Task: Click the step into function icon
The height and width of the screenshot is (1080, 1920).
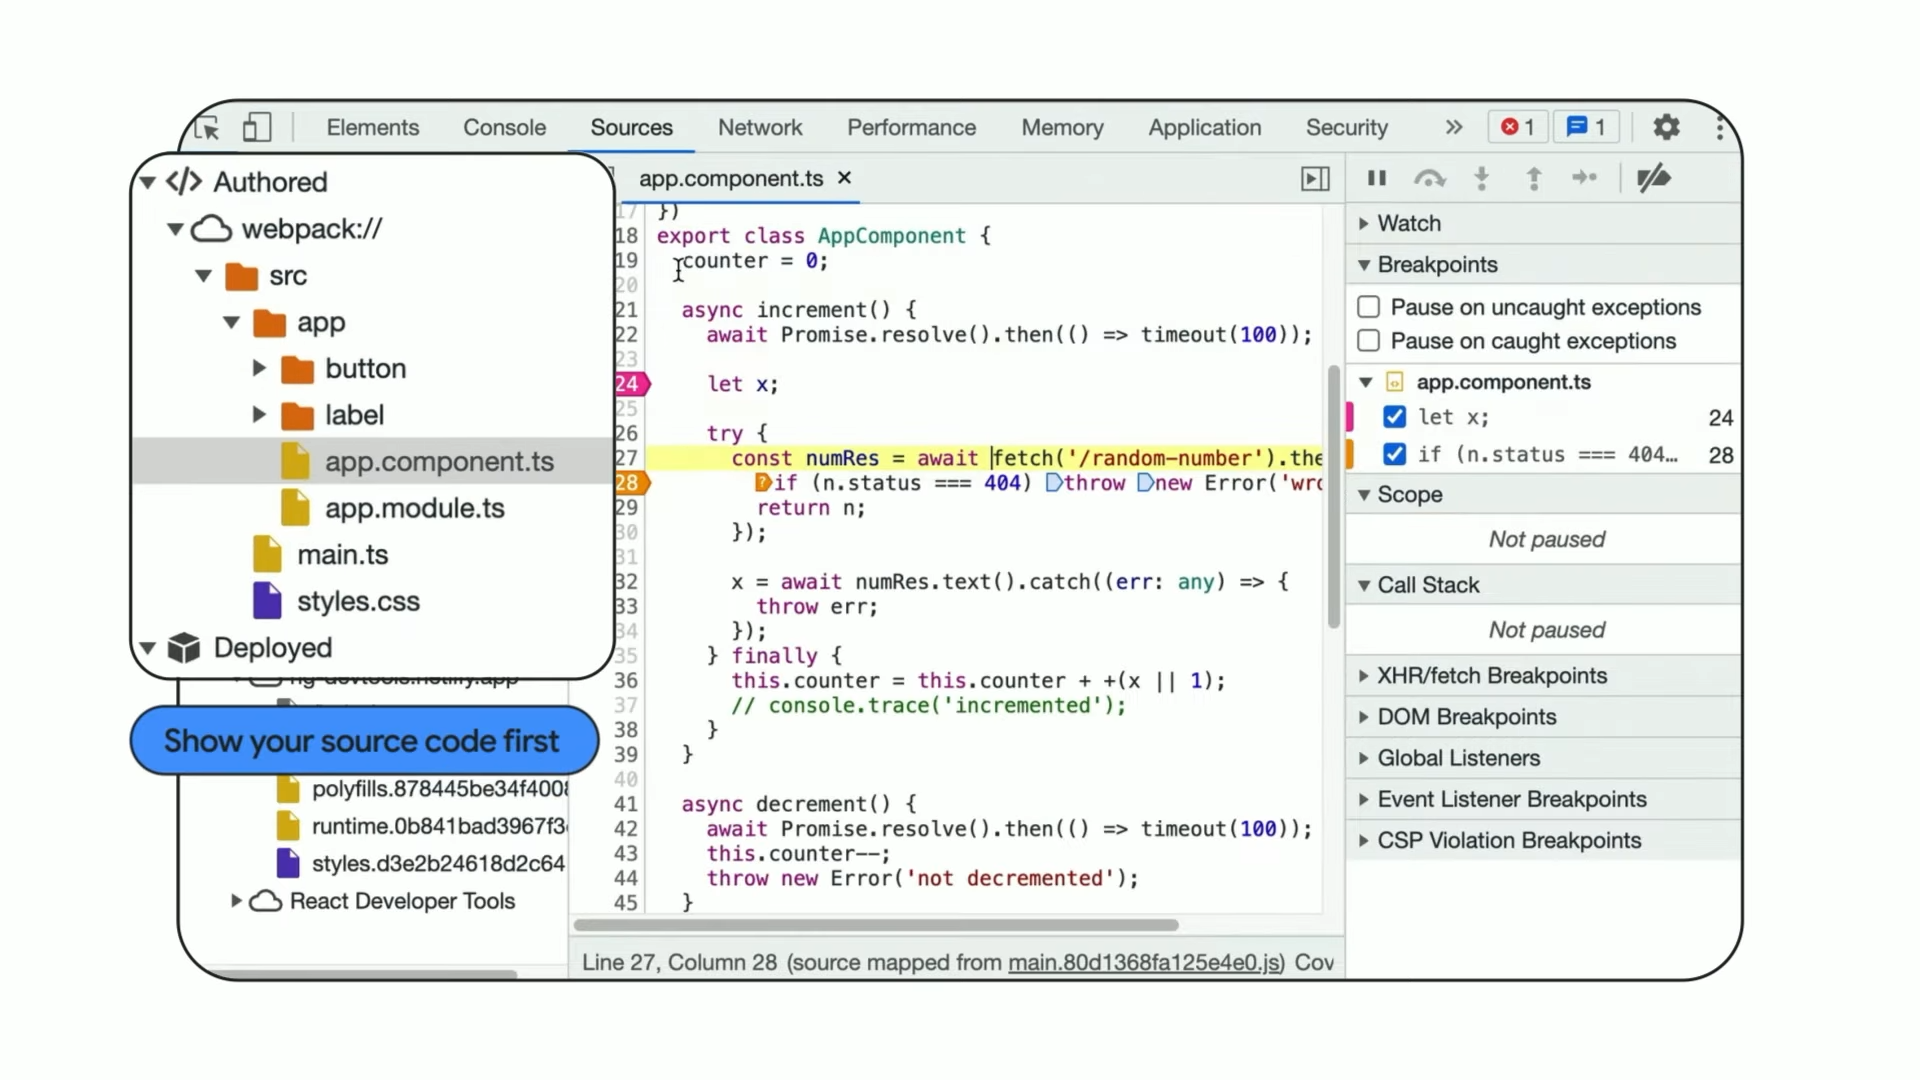Action: pos(1482,178)
